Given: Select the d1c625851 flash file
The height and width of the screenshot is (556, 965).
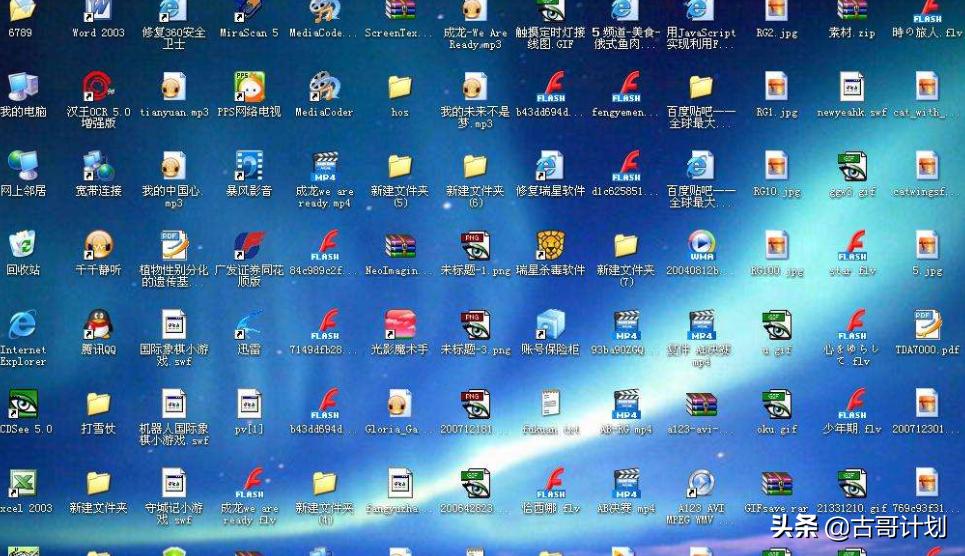Looking at the screenshot, I should click(x=626, y=166).
